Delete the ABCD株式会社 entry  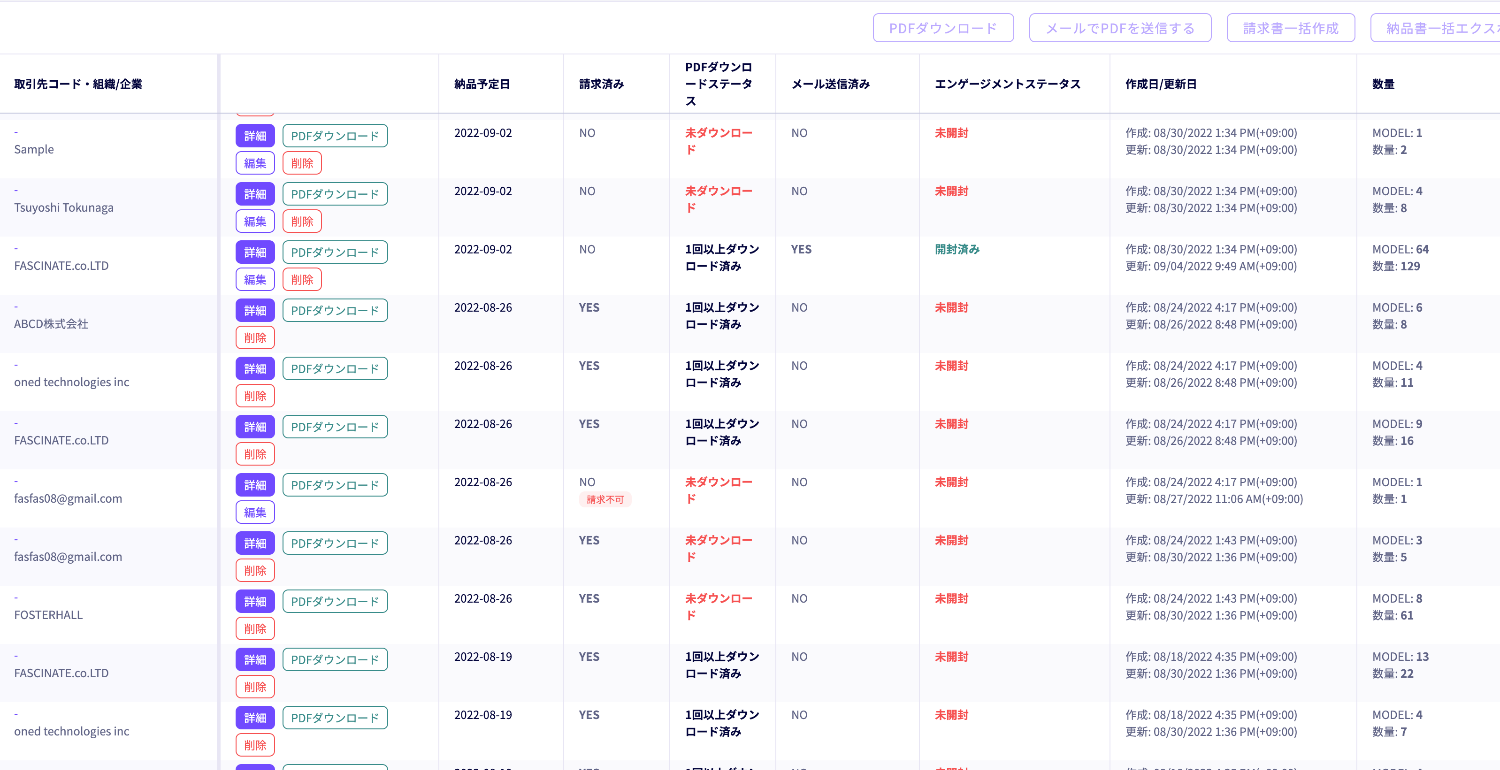255,337
